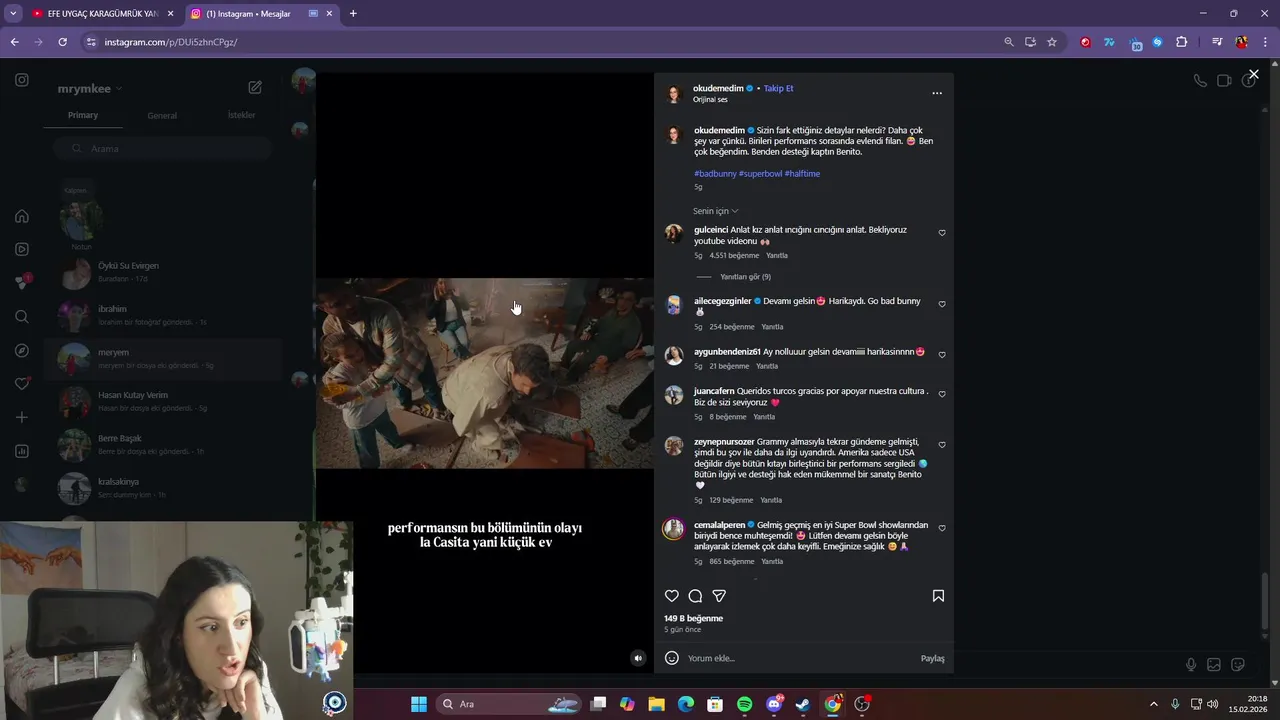Open Steam from the Windows taskbar
The width and height of the screenshot is (1280, 720).
point(803,704)
